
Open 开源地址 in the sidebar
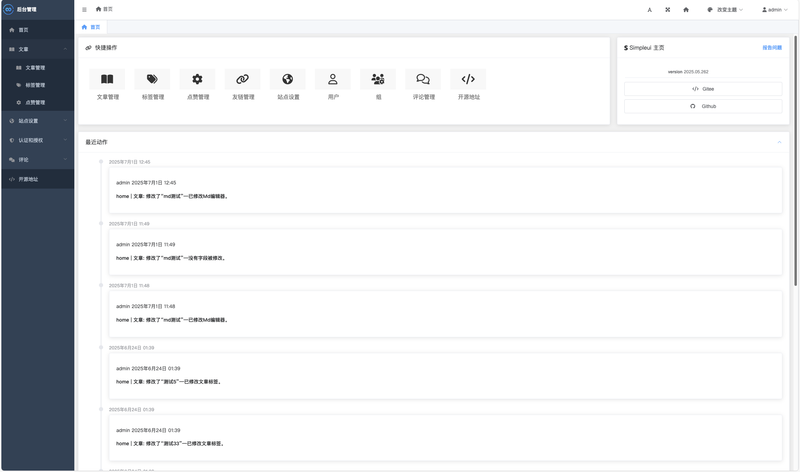[x=38, y=179]
